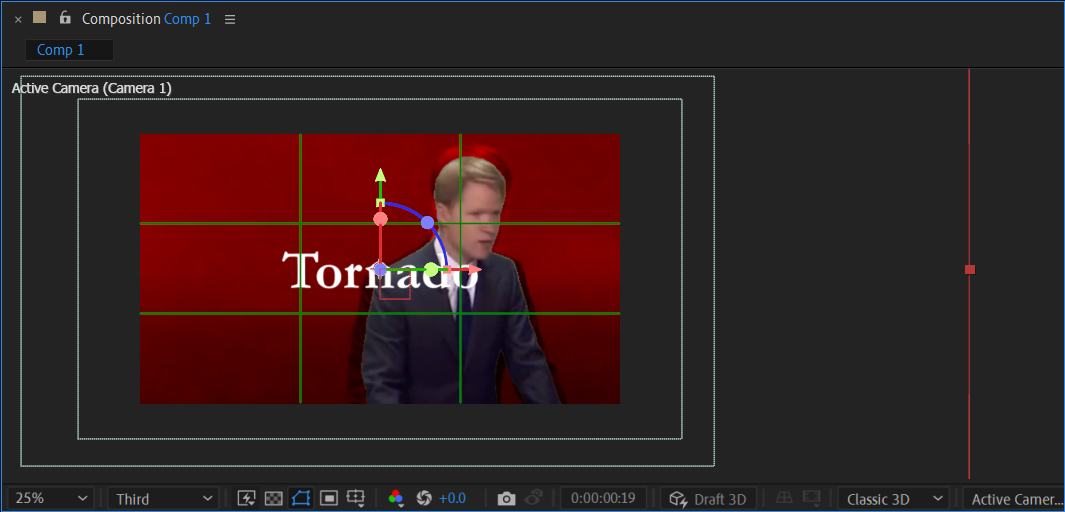Open the Classic 3D renderer dropdown

(x=893, y=499)
